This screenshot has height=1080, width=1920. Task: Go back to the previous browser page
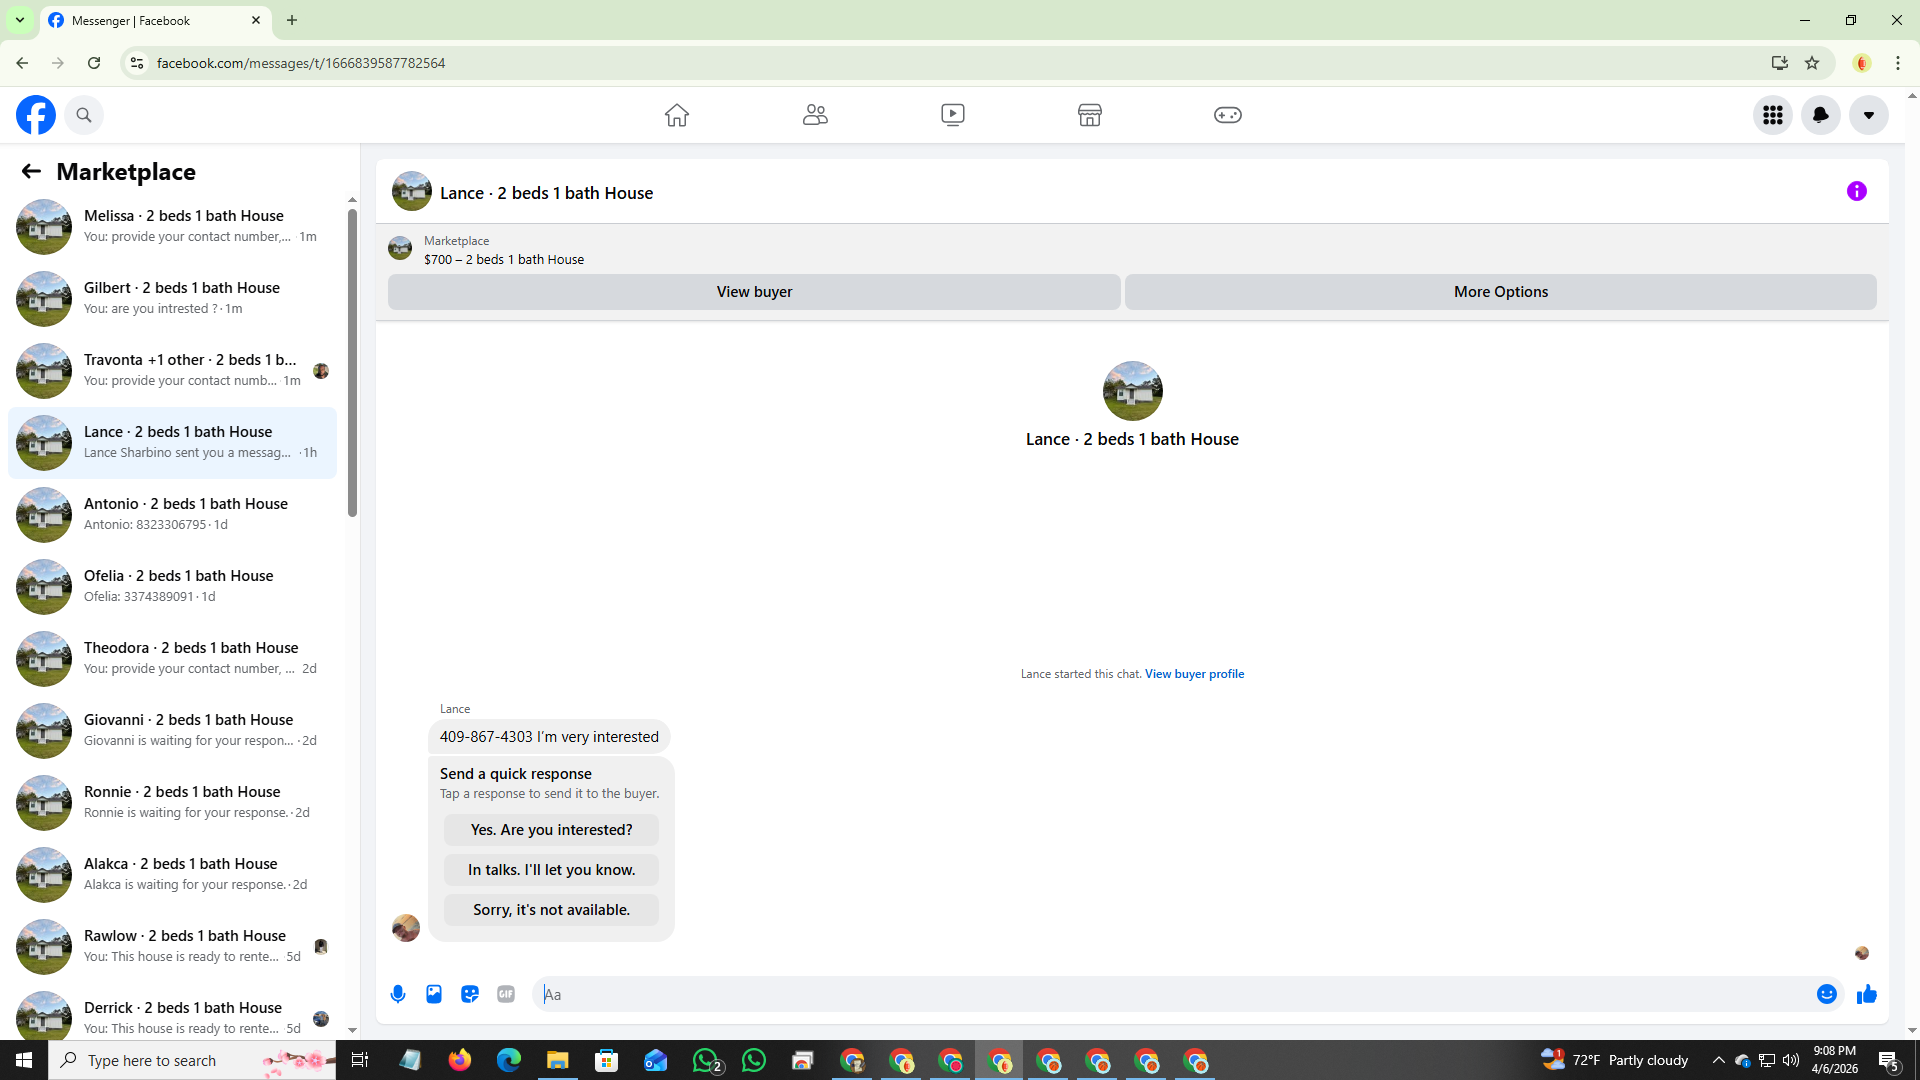[x=22, y=63]
